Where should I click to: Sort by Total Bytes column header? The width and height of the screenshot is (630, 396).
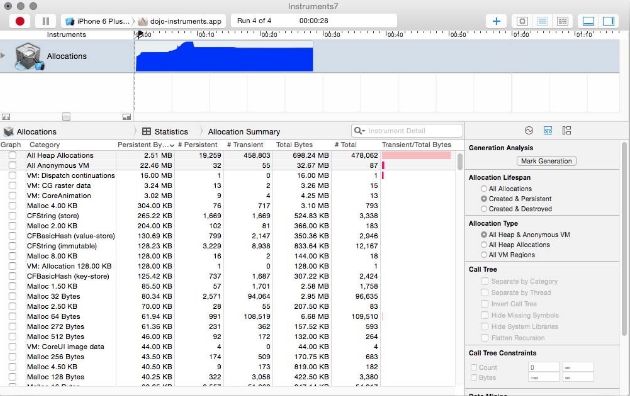294,145
